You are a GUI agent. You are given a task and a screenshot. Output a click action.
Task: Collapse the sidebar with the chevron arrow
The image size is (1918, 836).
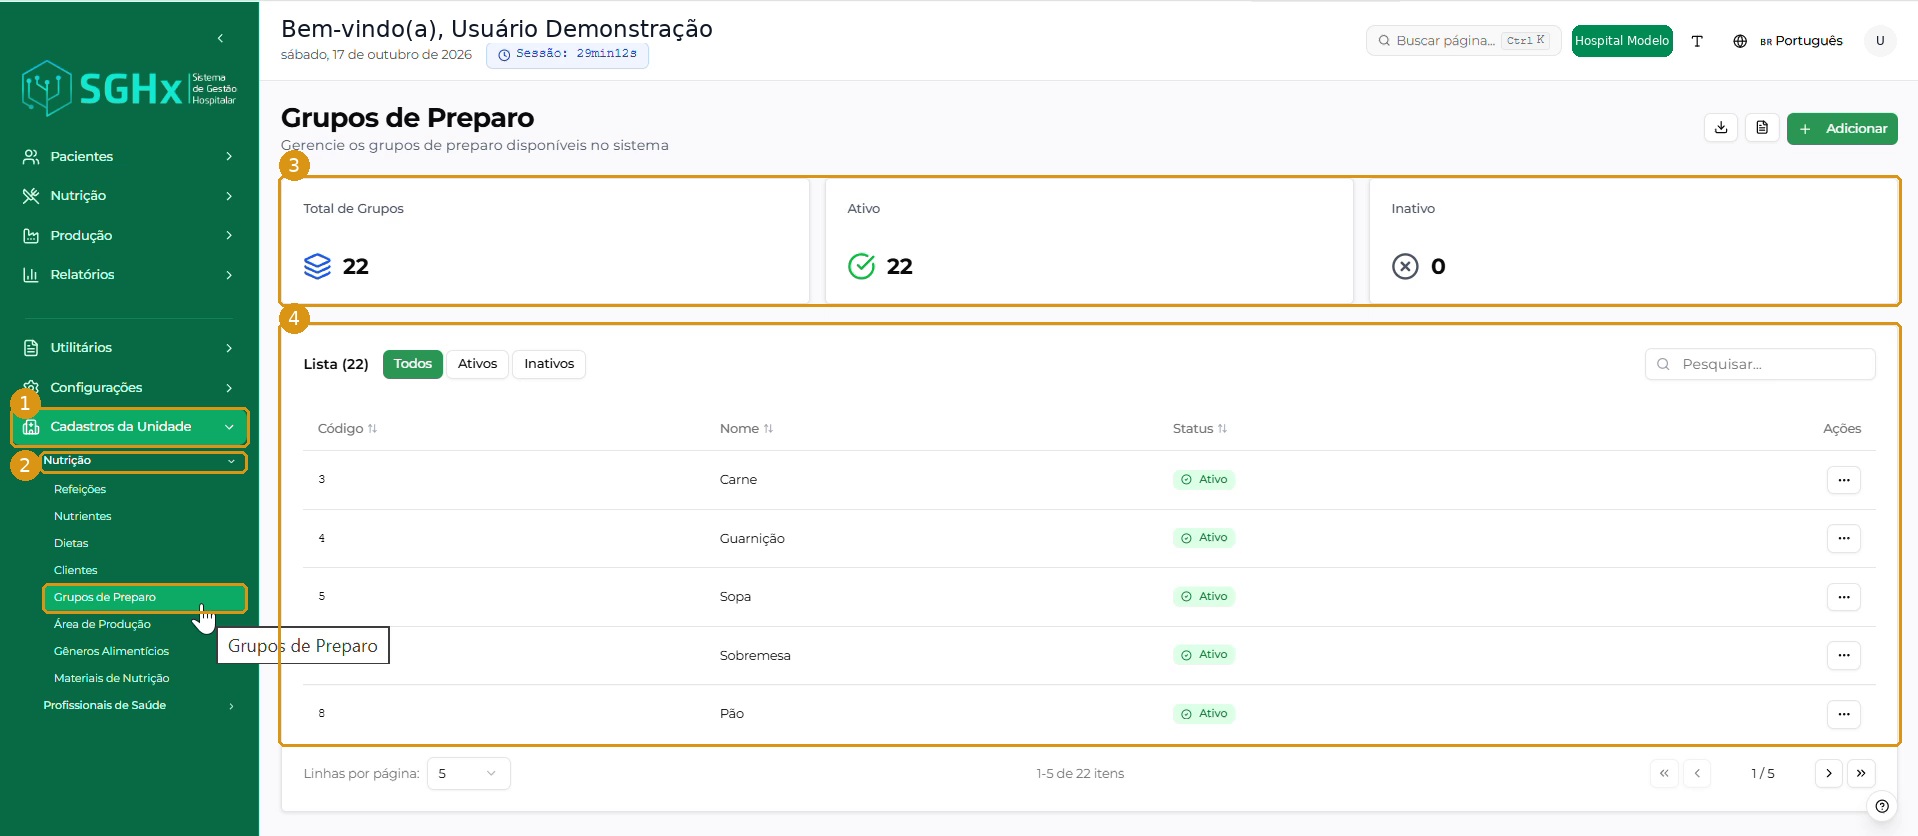click(x=220, y=38)
